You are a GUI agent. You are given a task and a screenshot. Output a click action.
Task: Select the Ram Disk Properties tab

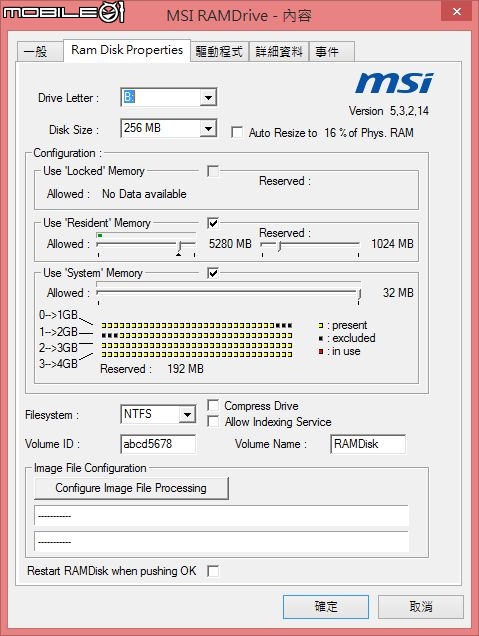tap(127, 50)
